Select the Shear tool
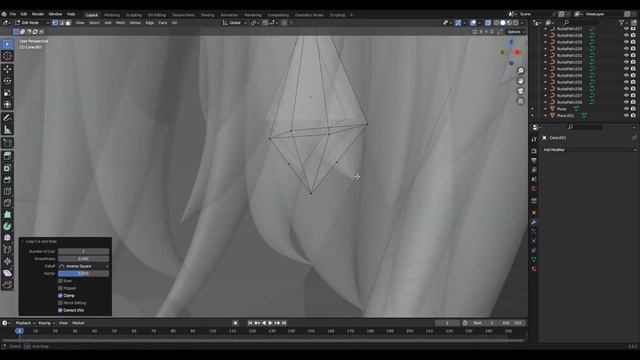This screenshot has height=360, width=640. [x=7, y=273]
